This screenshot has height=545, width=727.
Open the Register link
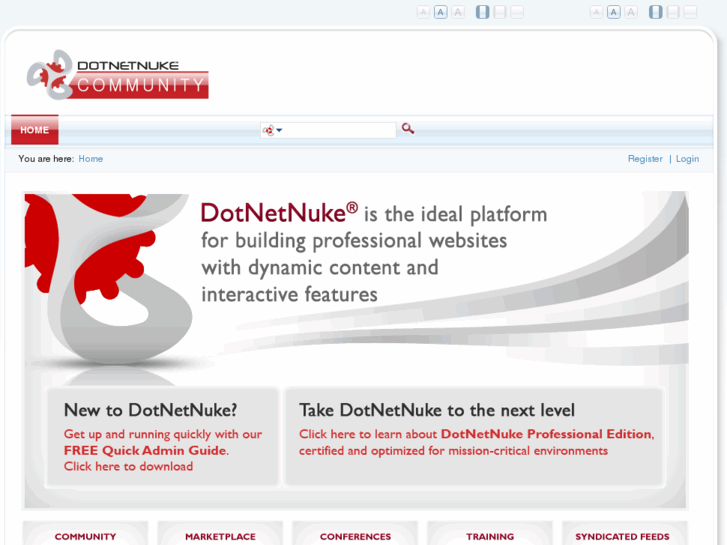[x=645, y=159]
